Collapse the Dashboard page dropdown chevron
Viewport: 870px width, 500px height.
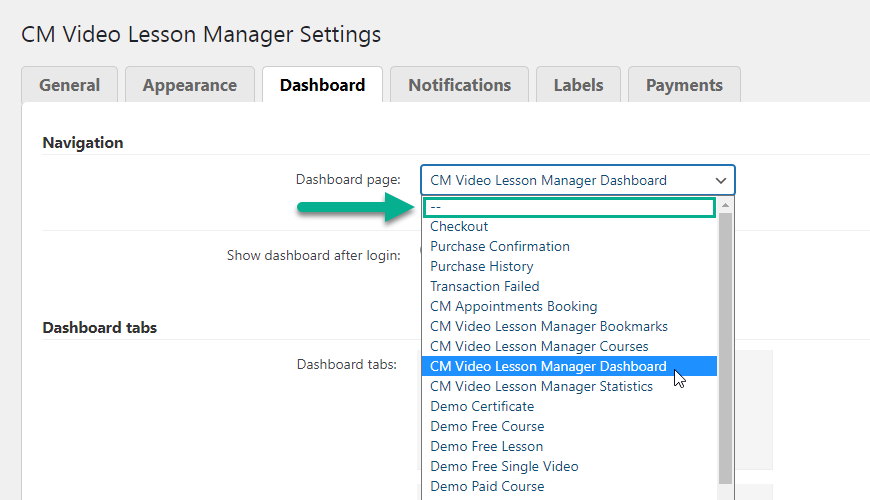click(x=720, y=180)
